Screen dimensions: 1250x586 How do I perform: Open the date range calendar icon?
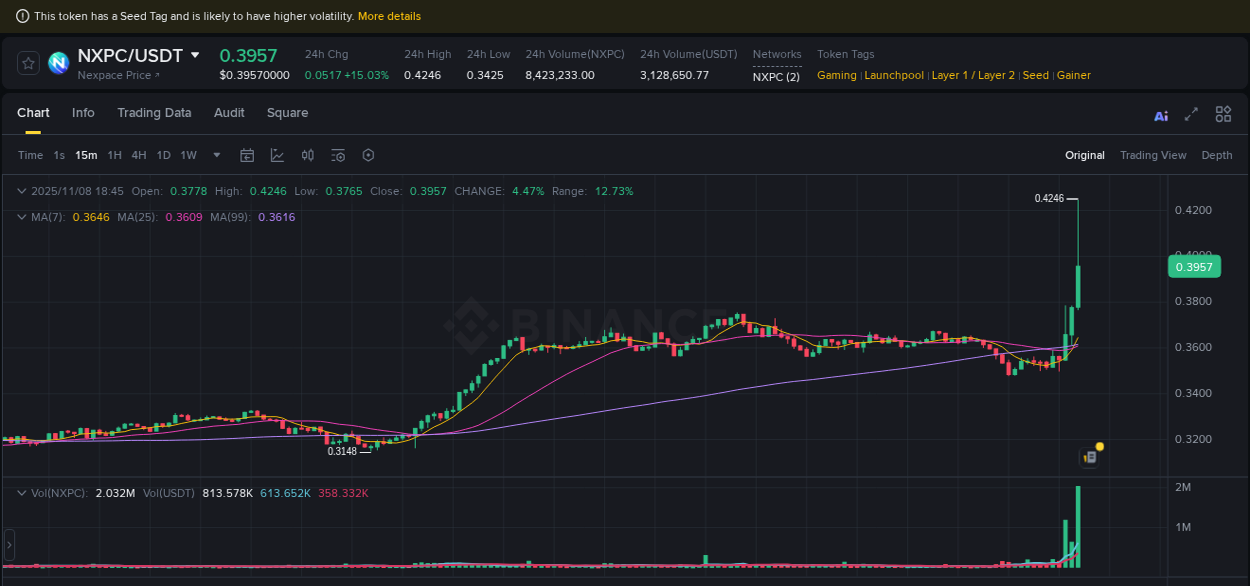tap(247, 155)
